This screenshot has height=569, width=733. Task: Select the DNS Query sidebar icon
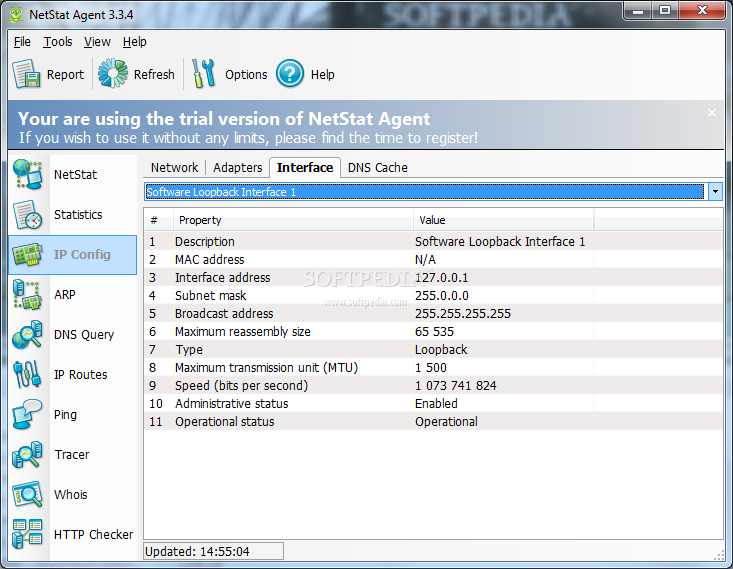click(x=28, y=335)
